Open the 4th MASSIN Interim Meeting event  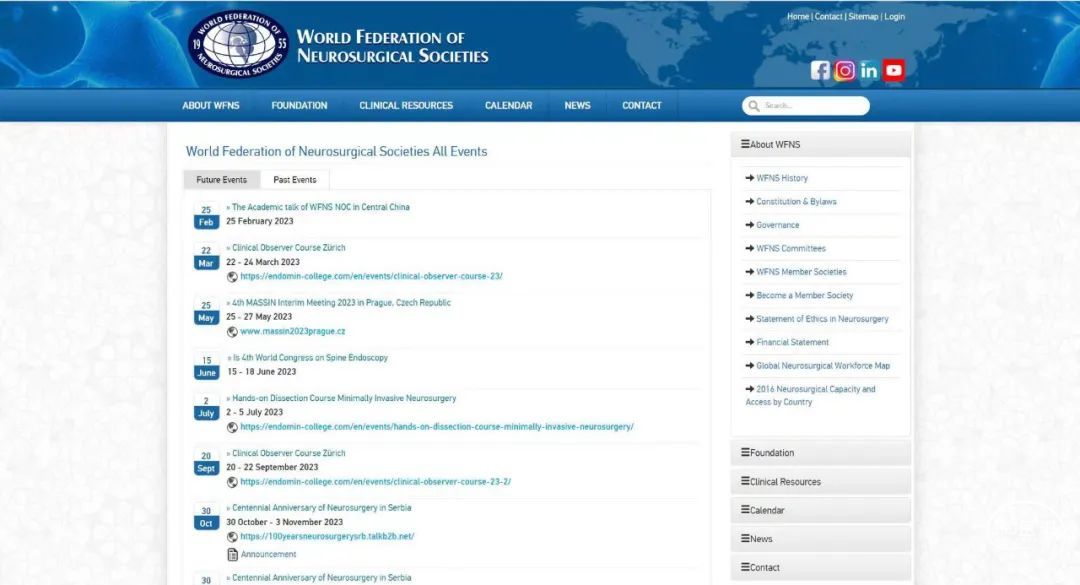(341, 302)
